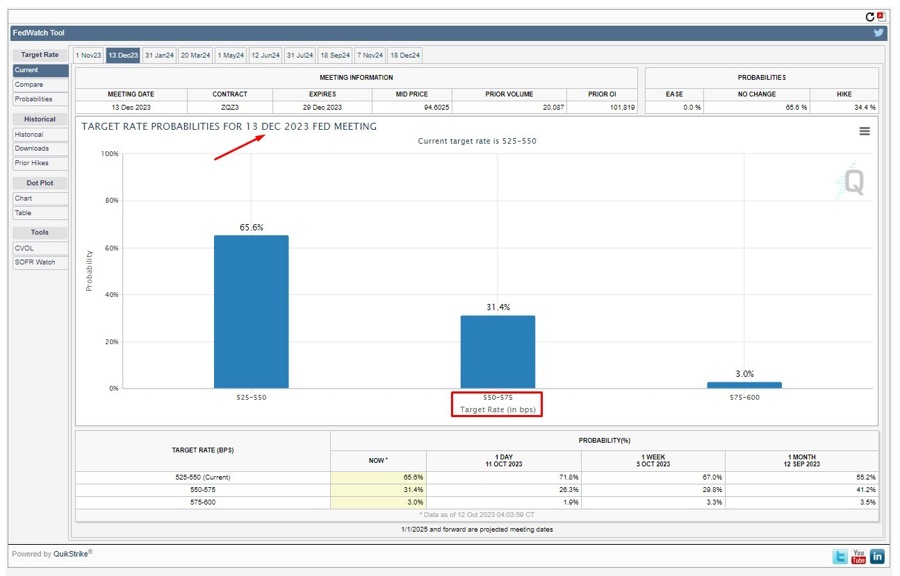Click the 71.8% value in 1 Day column

point(569,477)
